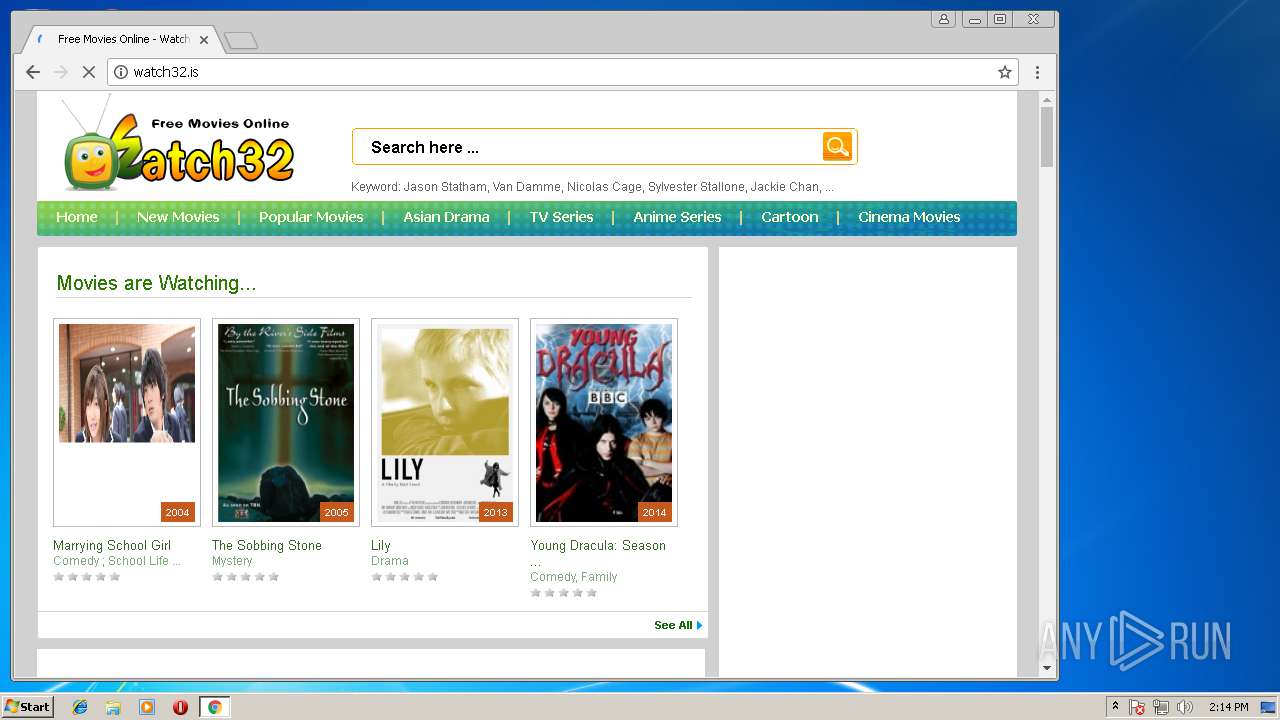Open Marrying School Girl poster thumbnail
Image resolution: width=1280 pixels, height=720 pixels.
click(x=127, y=422)
